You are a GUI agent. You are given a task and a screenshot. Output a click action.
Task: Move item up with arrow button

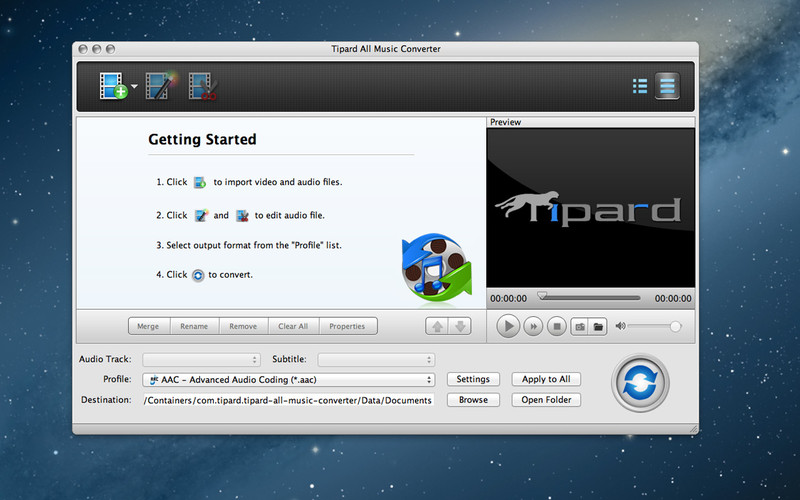coord(437,326)
